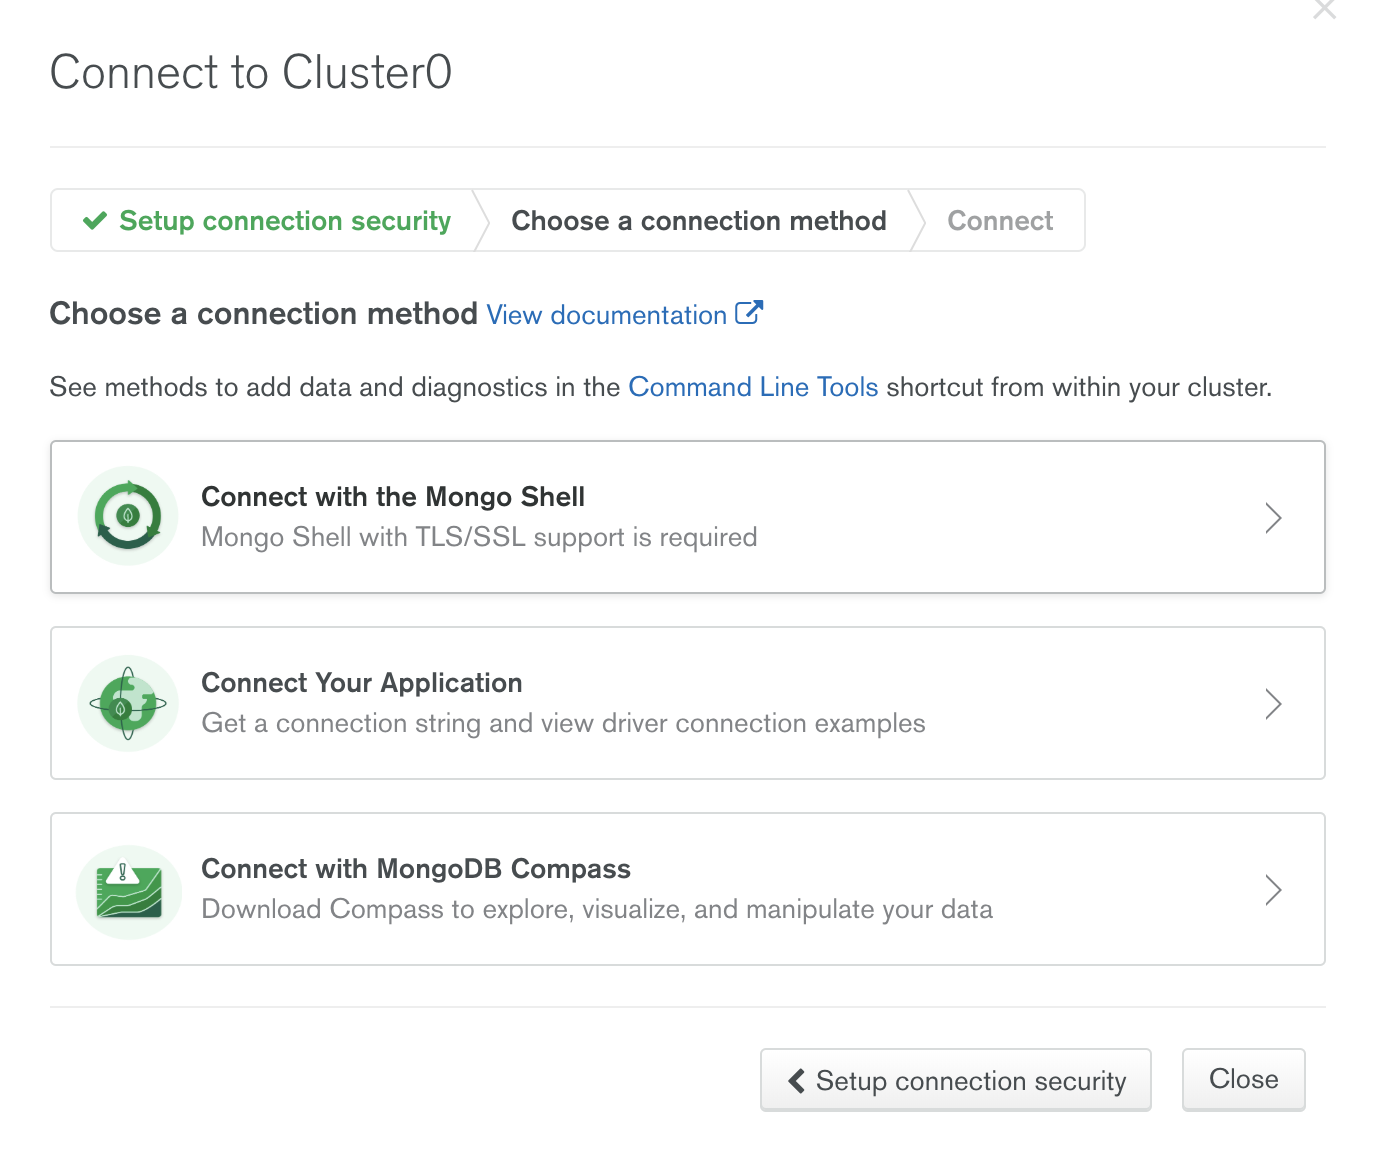Choose Connect with MongoDB Compass title text
This screenshot has height=1158, width=1382.
click(416, 869)
